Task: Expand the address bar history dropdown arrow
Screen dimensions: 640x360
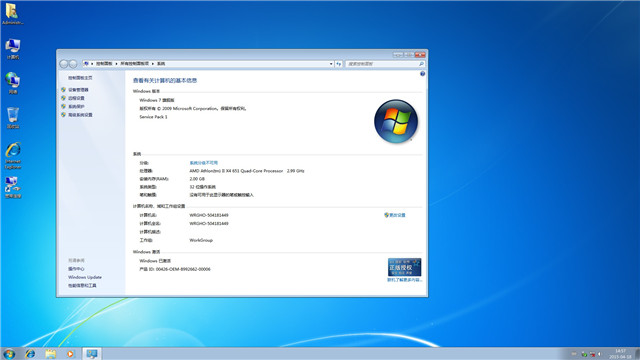Action: tap(331, 64)
